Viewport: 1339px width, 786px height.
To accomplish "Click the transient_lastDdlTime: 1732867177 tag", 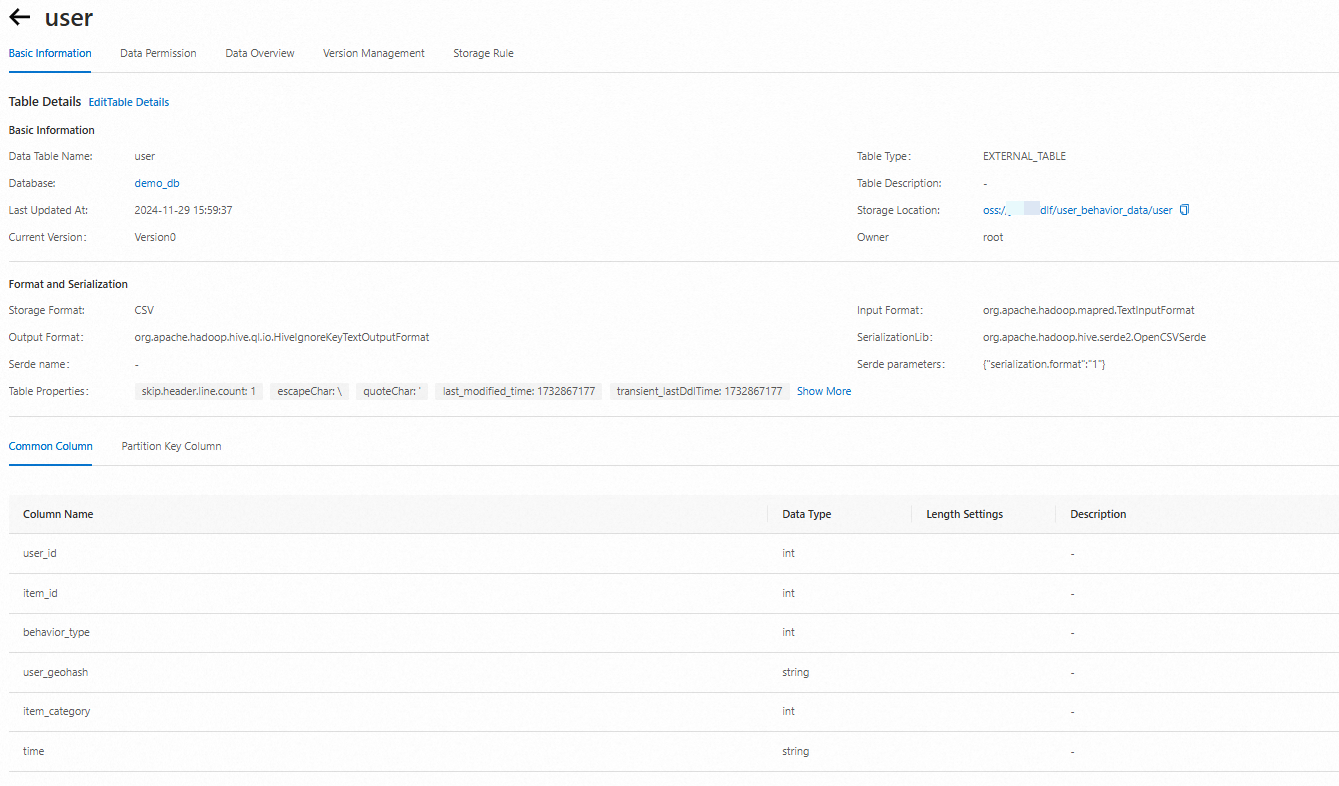I will point(700,391).
